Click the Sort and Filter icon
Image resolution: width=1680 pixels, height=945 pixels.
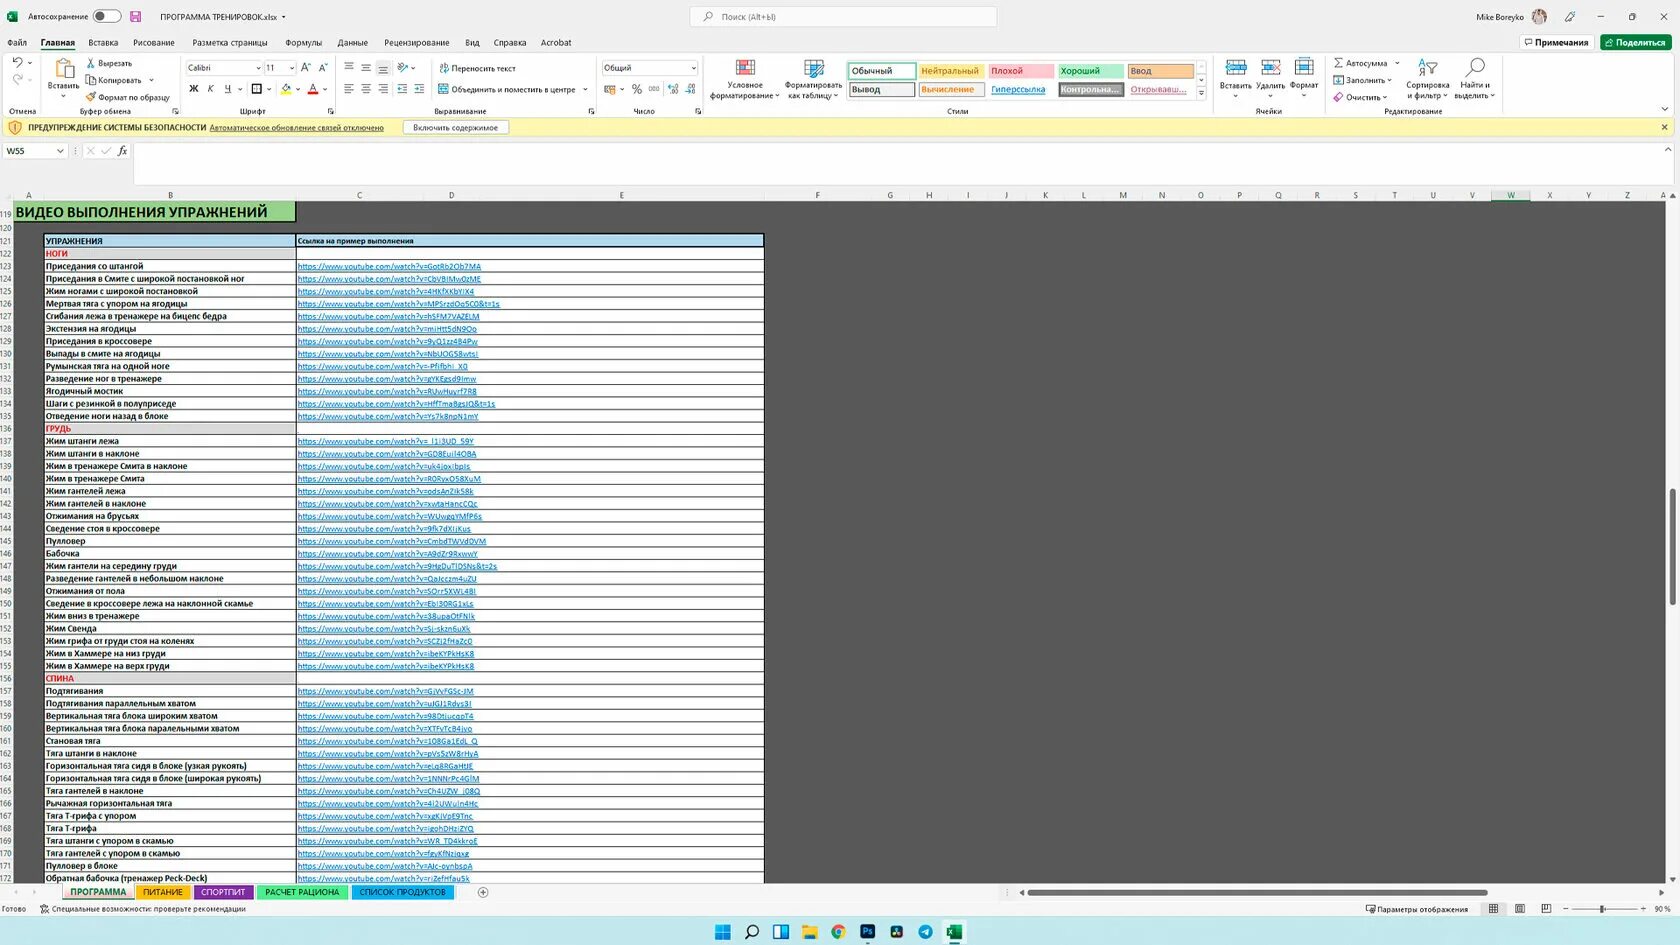point(1428,67)
